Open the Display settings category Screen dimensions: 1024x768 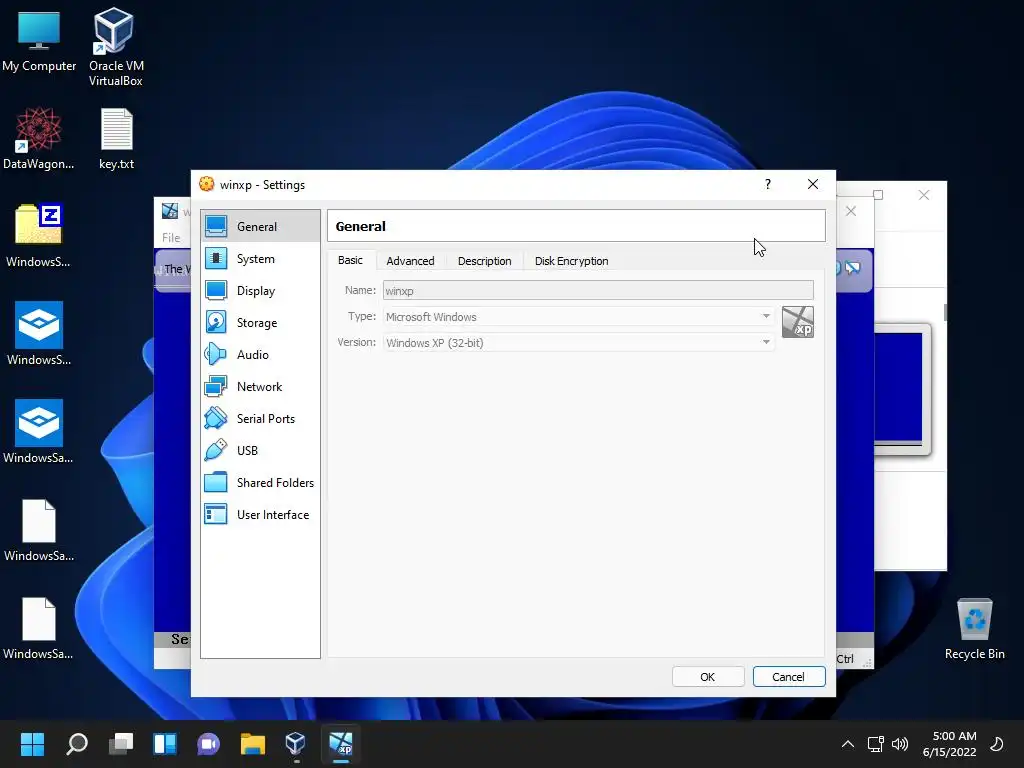pyautogui.click(x=260, y=291)
